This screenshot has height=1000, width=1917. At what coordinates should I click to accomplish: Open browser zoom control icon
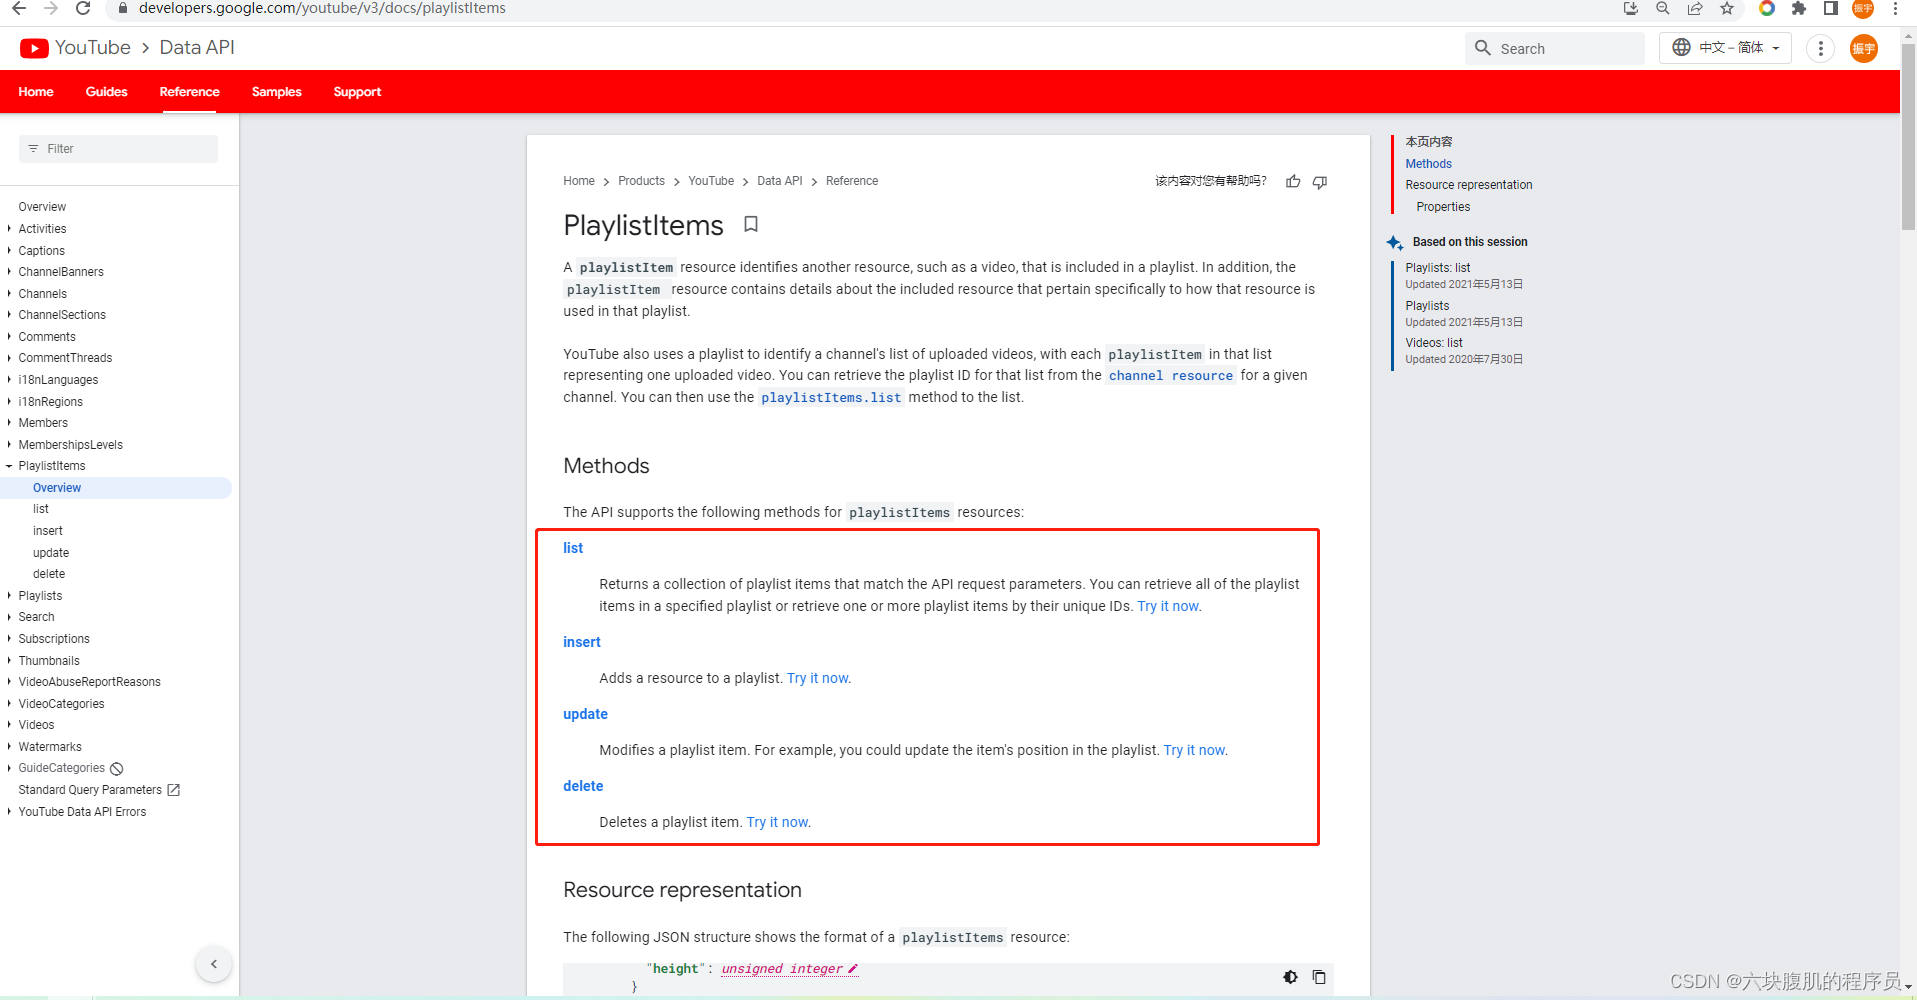[x=1663, y=8]
